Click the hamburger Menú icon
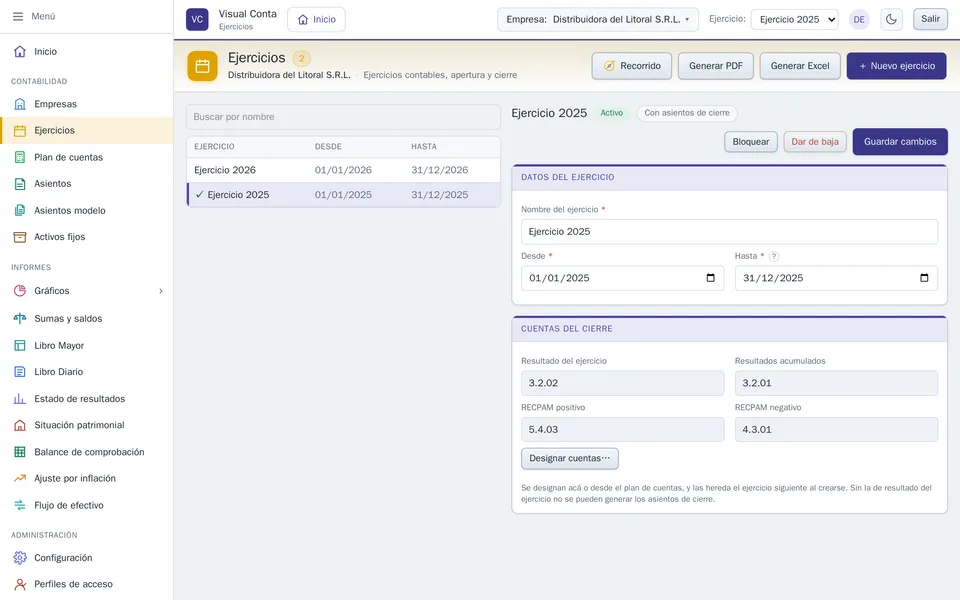This screenshot has width=960, height=600. (18, 17)
